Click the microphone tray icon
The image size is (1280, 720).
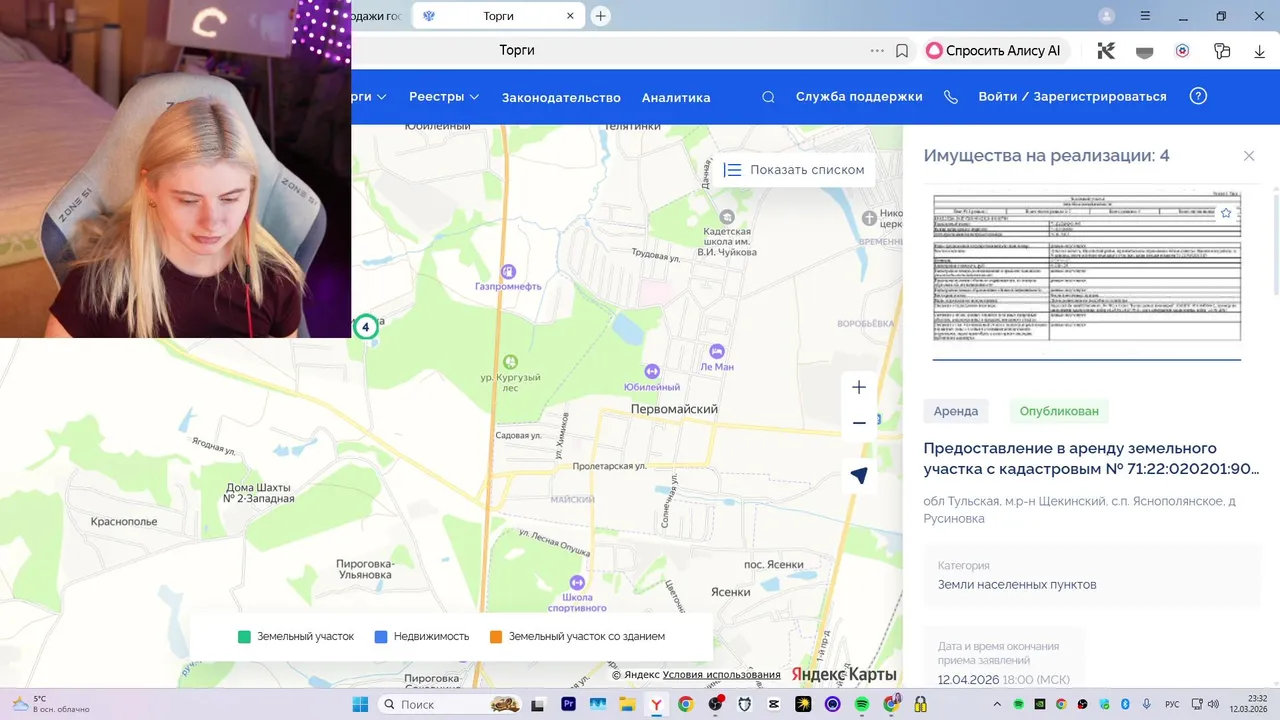click(1146, 704)
